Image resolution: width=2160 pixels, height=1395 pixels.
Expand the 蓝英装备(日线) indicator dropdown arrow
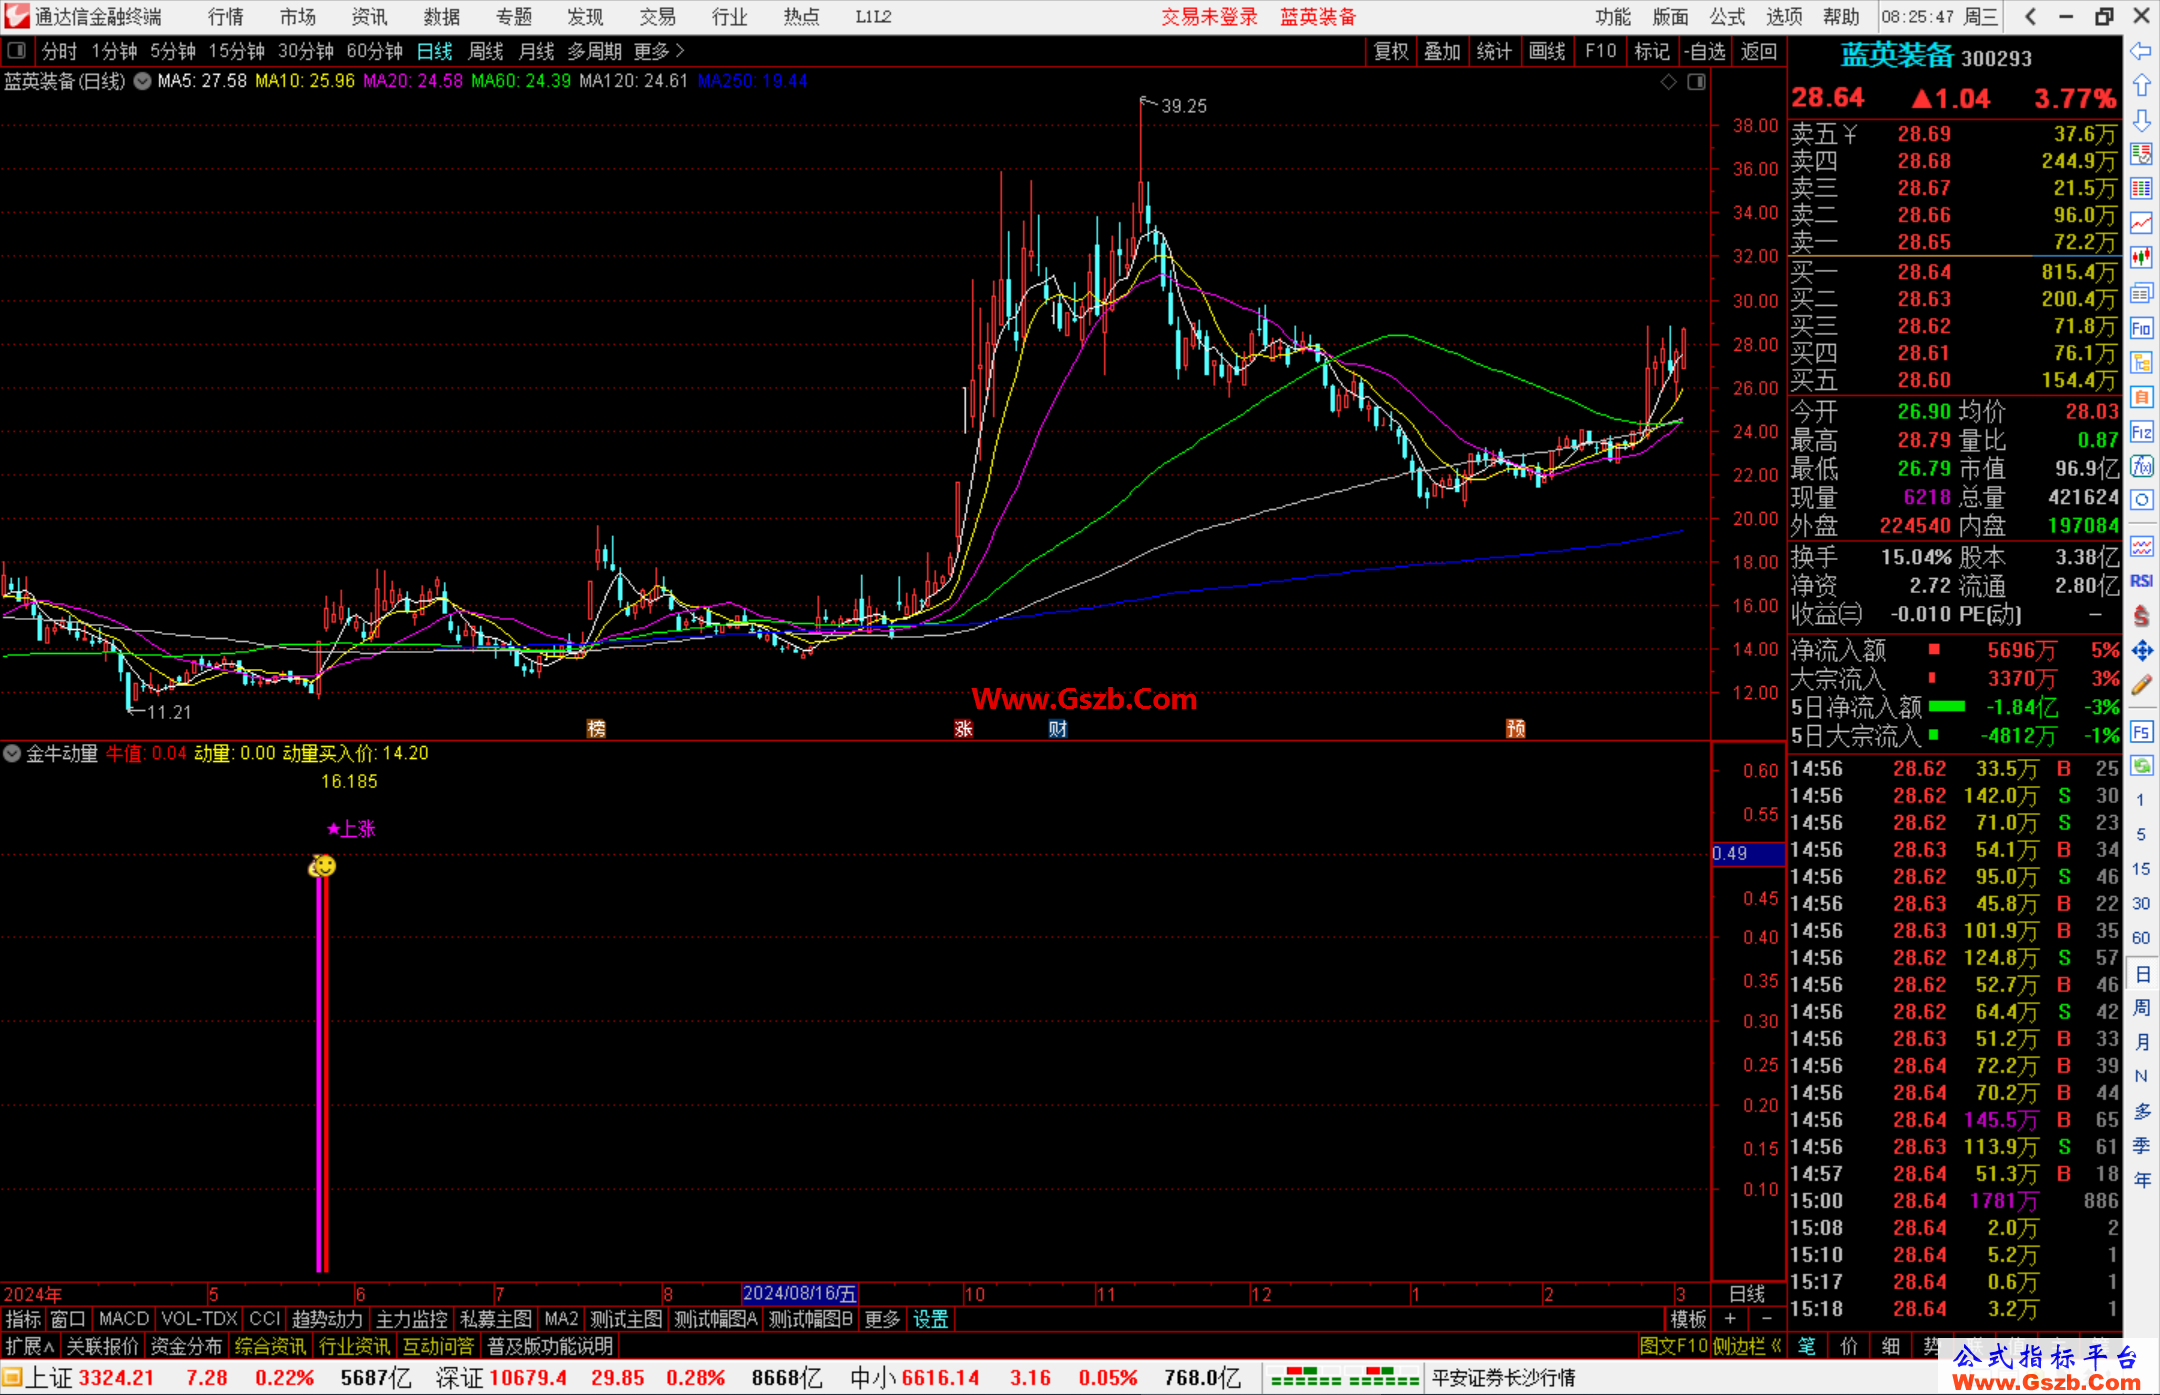coord(143,81)
